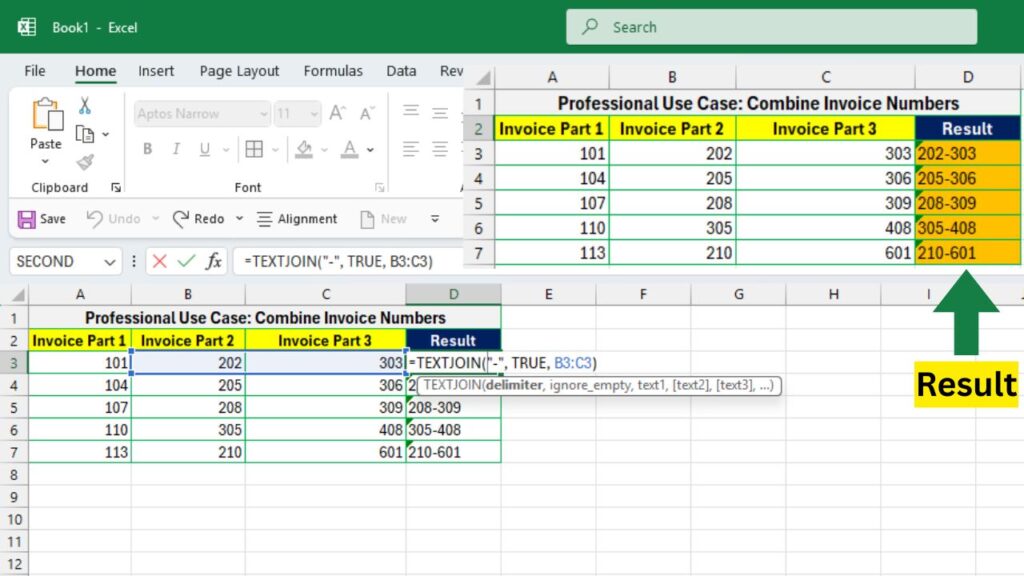Screen dimensions: 1024x576
Task: Click the Select All corner triangle
Action: point(17,295)
